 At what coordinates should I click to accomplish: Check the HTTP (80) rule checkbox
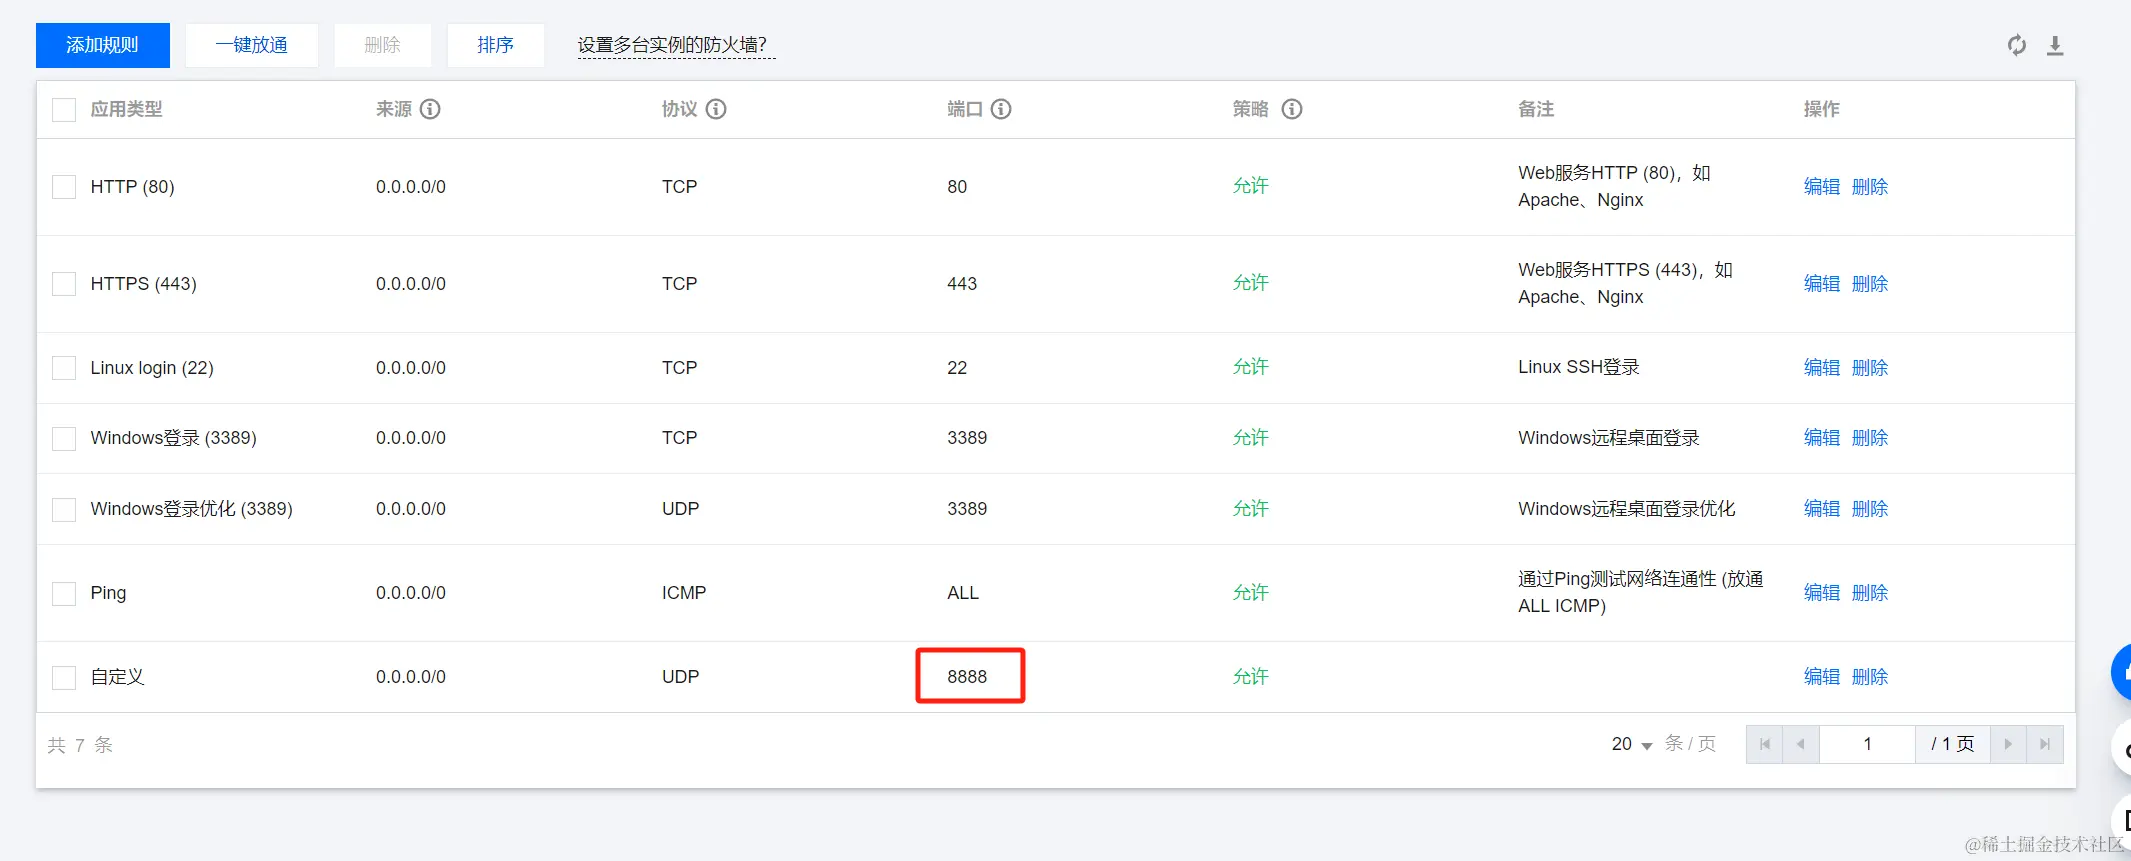[x=64, y=187]
